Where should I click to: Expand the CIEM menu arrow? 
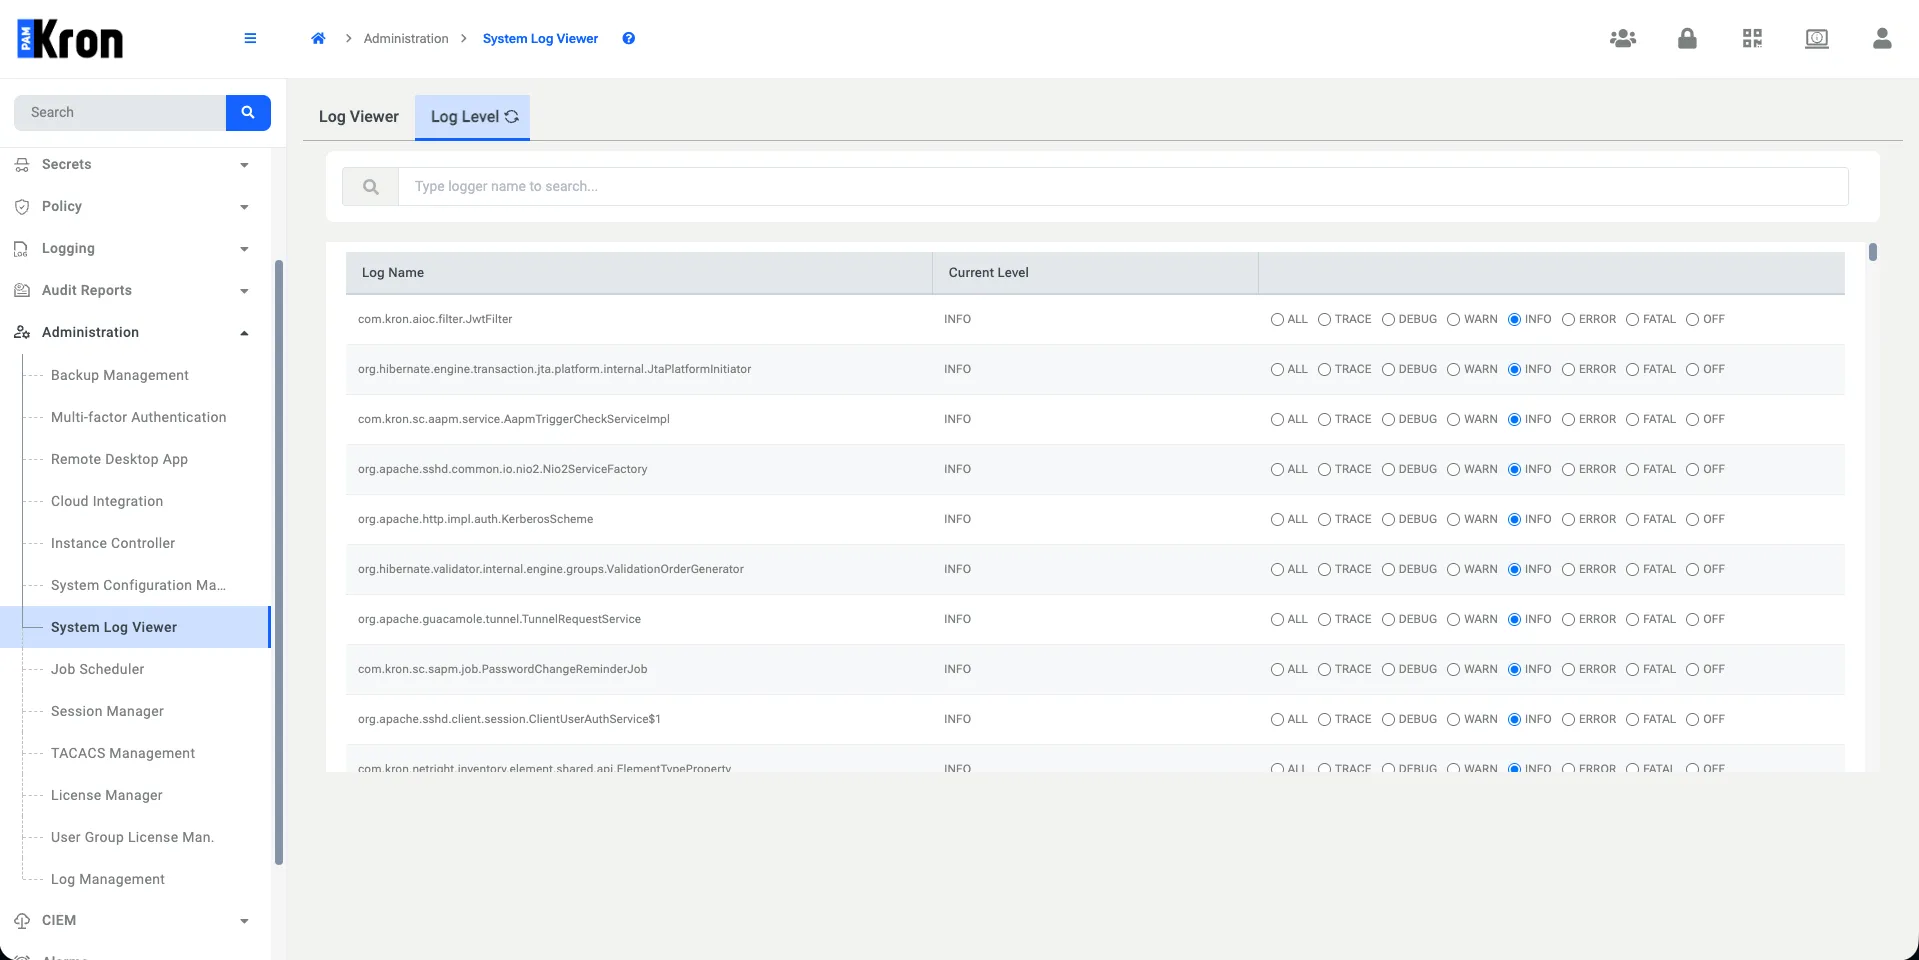point(244,921)
